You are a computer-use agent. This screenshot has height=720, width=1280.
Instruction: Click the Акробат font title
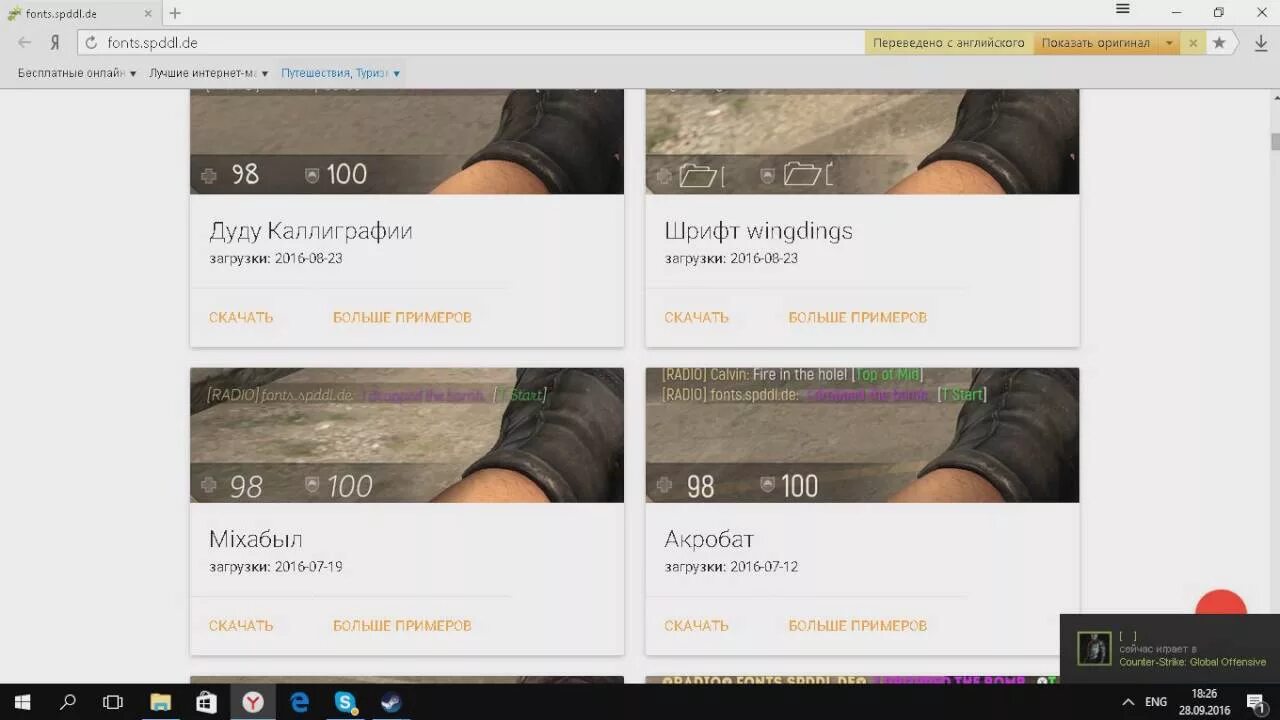click(x=708, y=539)
